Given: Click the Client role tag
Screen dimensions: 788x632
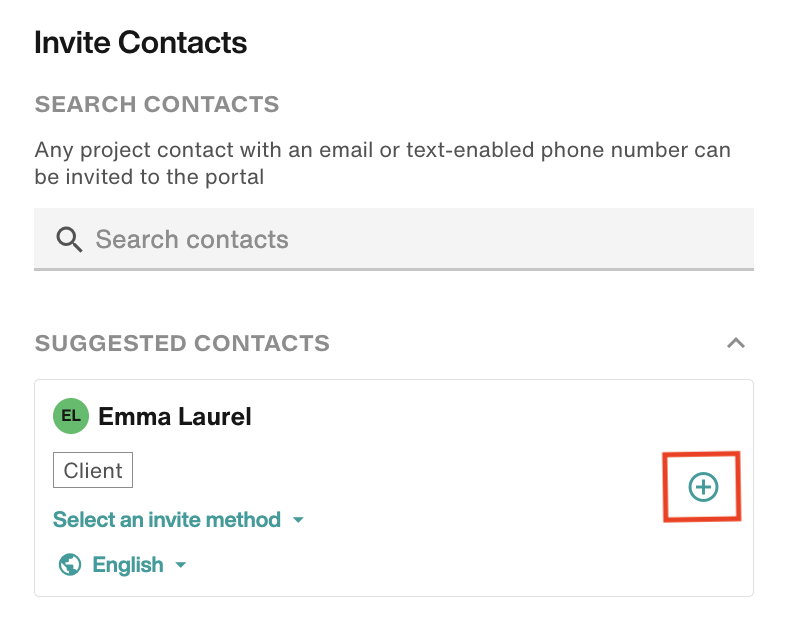Looking at the screenshot, I should click(93, 470).
